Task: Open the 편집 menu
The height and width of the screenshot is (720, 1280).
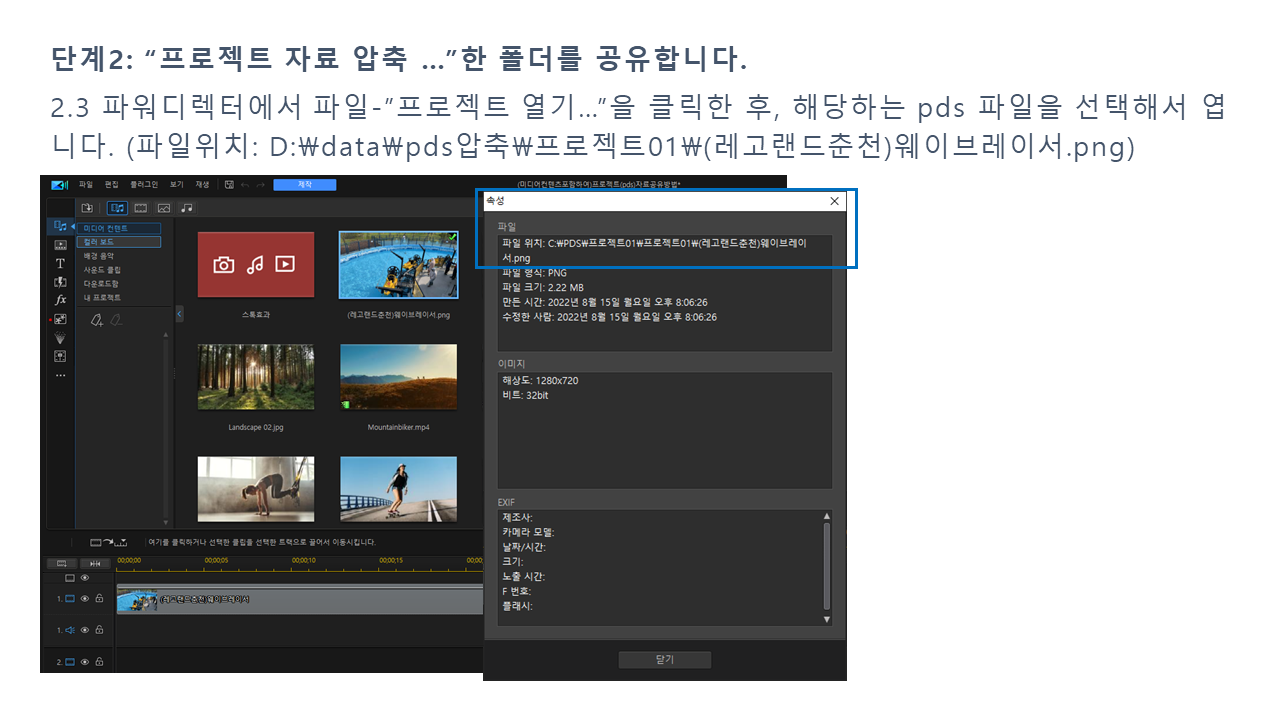Action: point(112,185)
